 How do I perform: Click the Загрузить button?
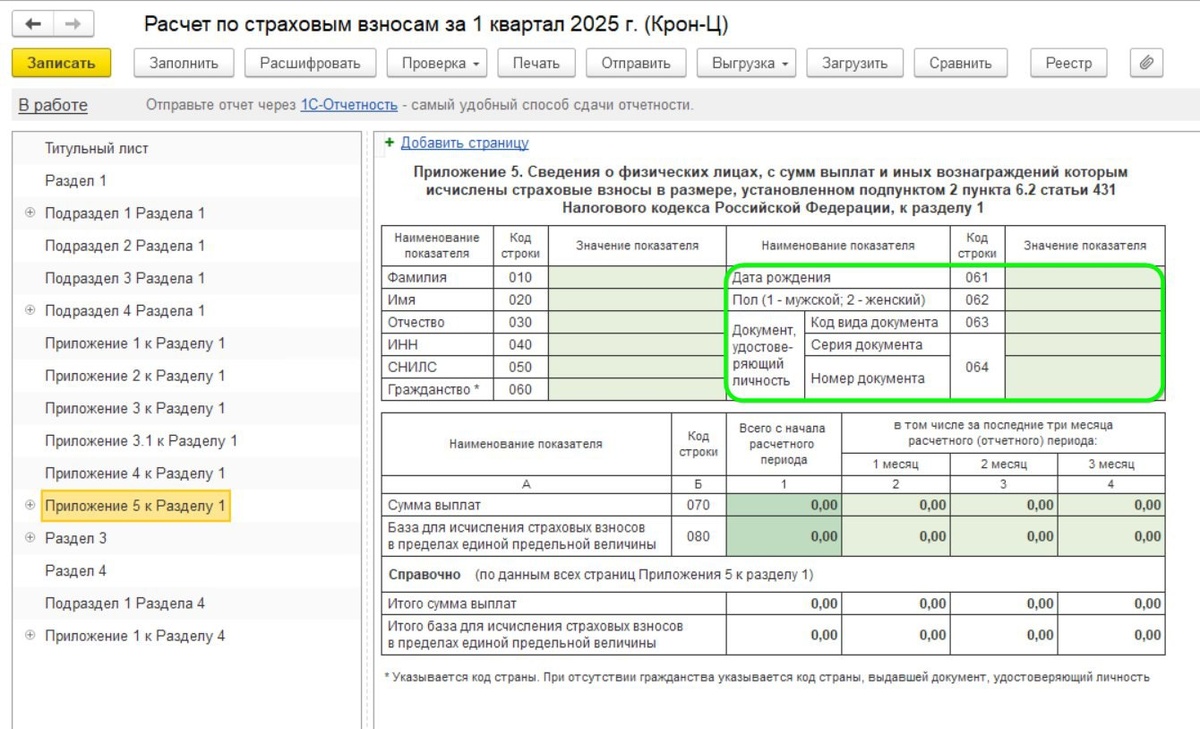855,63
